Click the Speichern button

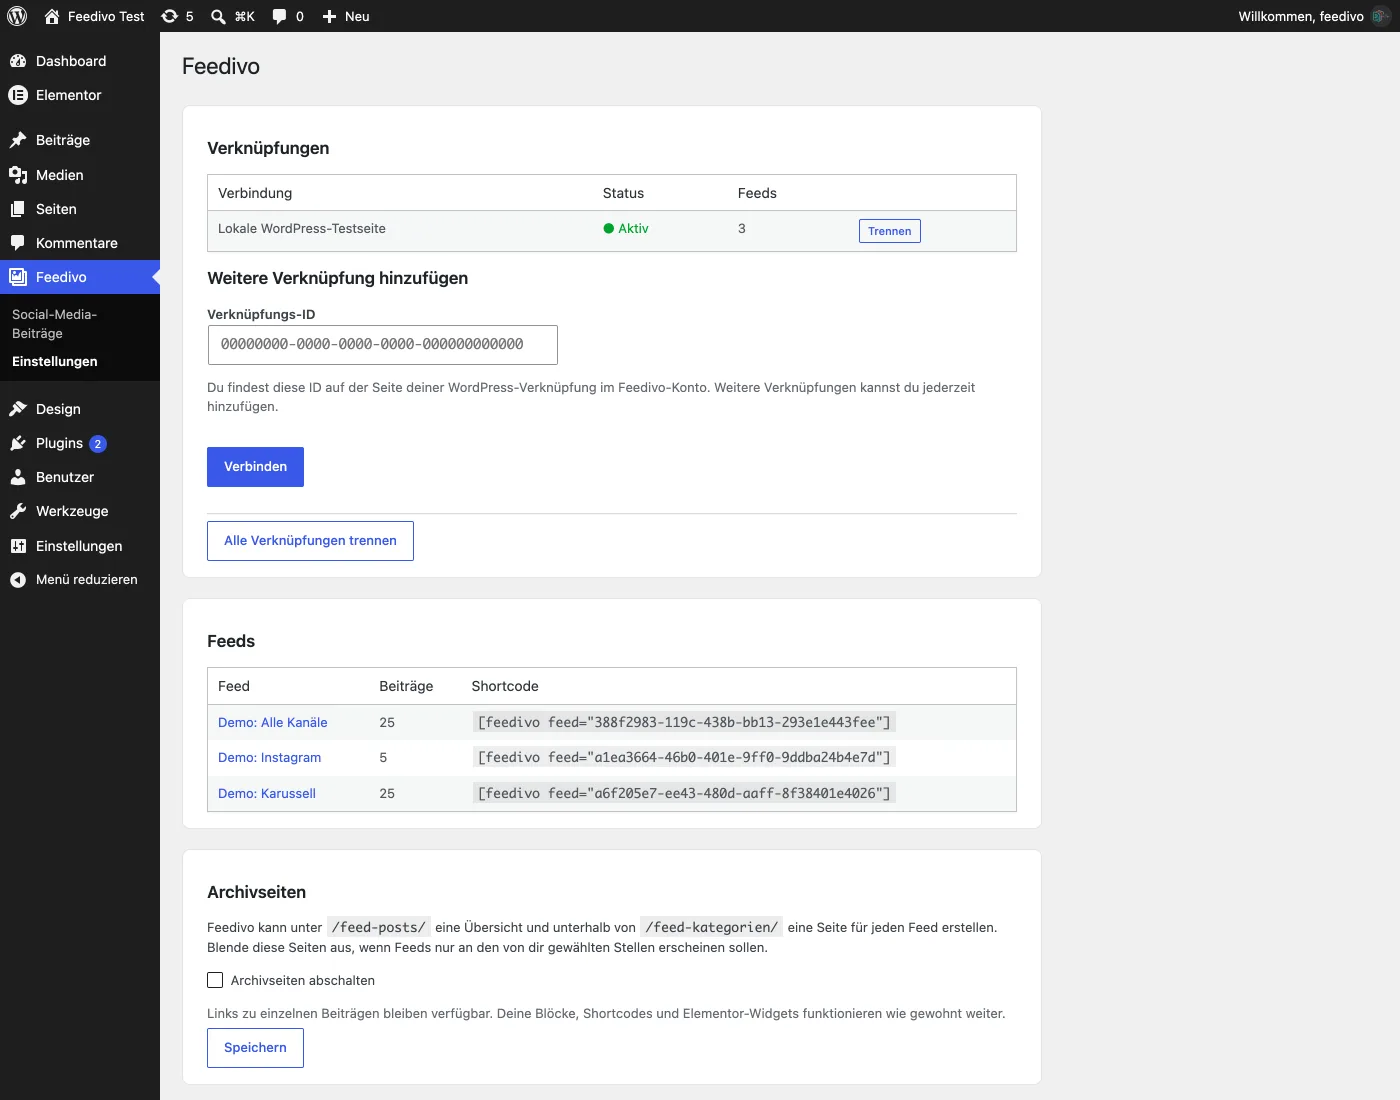click(255, 1048)
